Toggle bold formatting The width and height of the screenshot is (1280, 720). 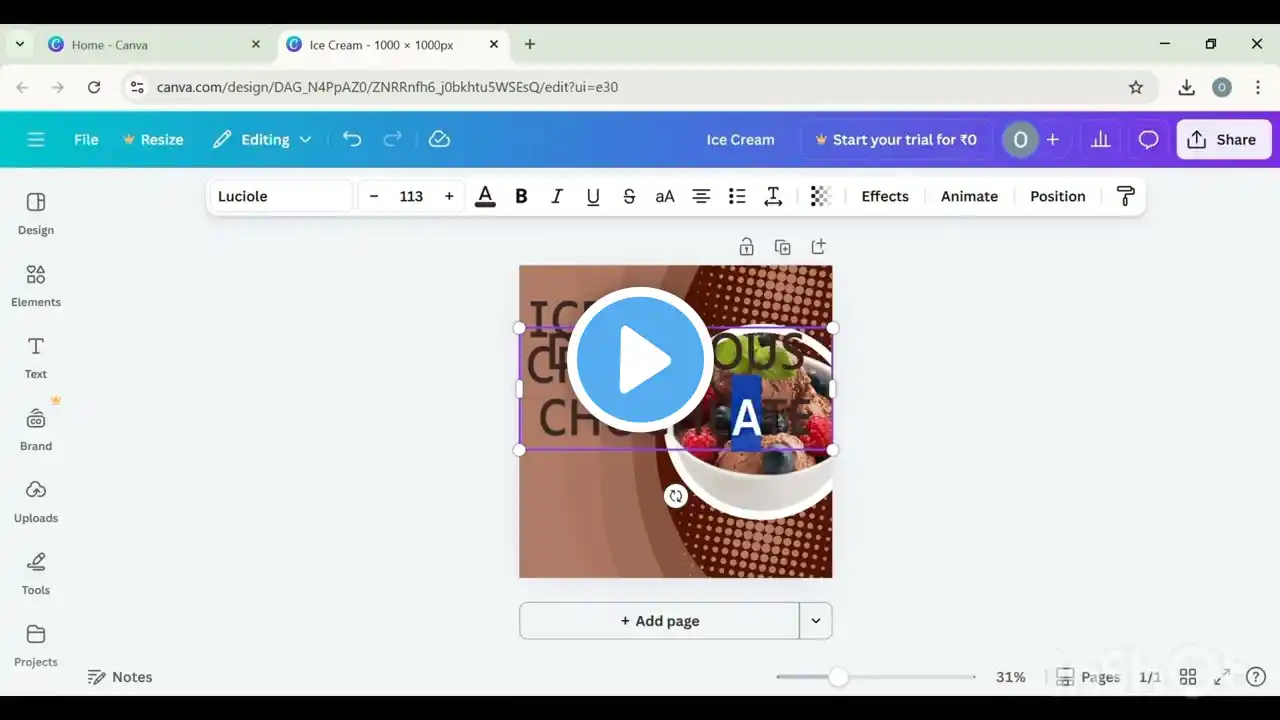click(x=521, y=196)
